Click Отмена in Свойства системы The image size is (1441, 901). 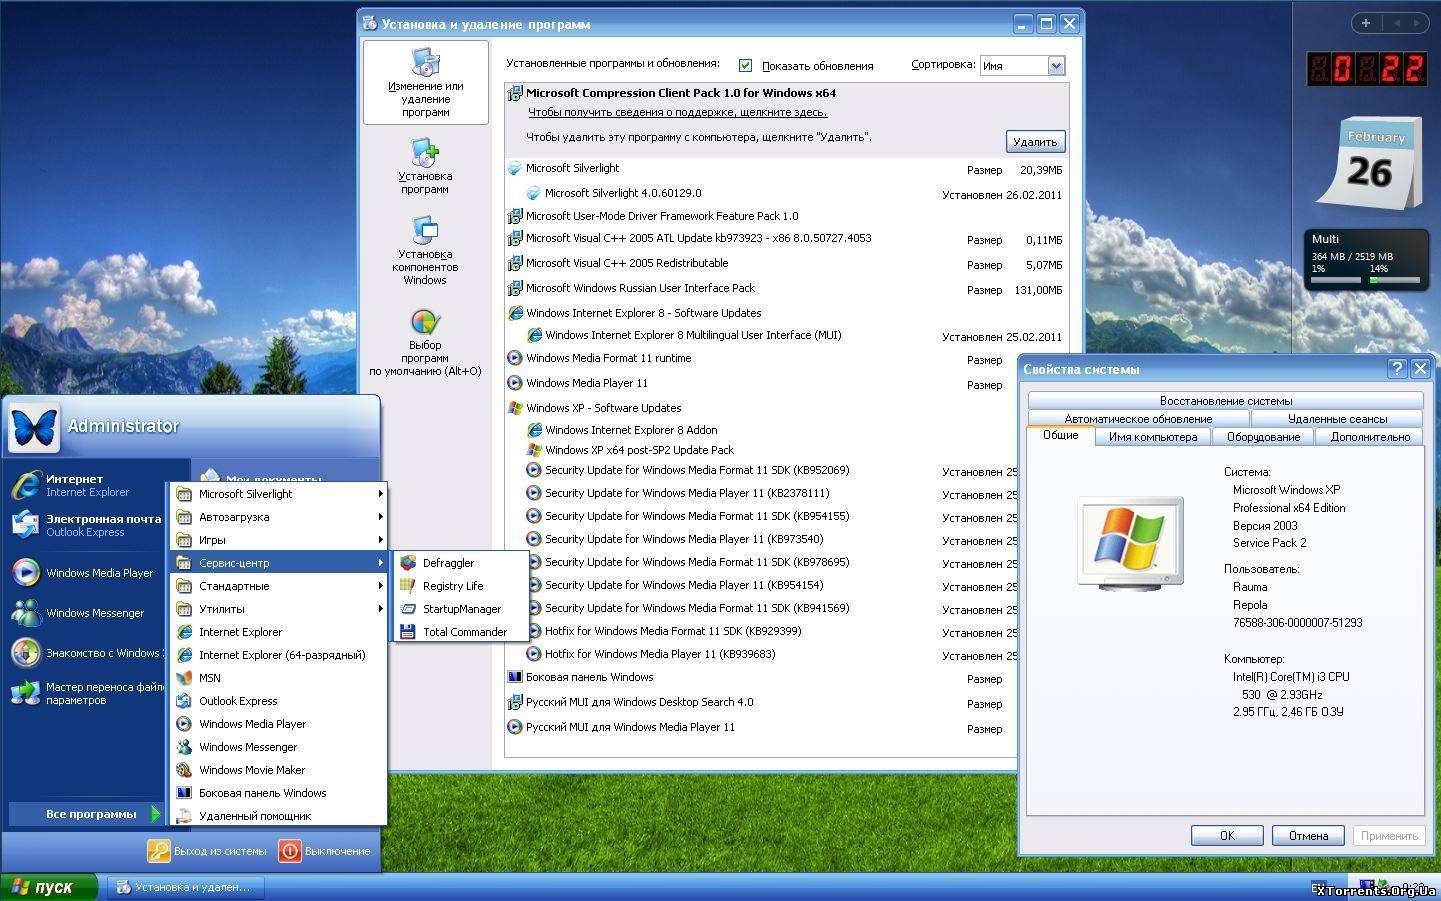pyautogui.click(x=1308, y=835)
